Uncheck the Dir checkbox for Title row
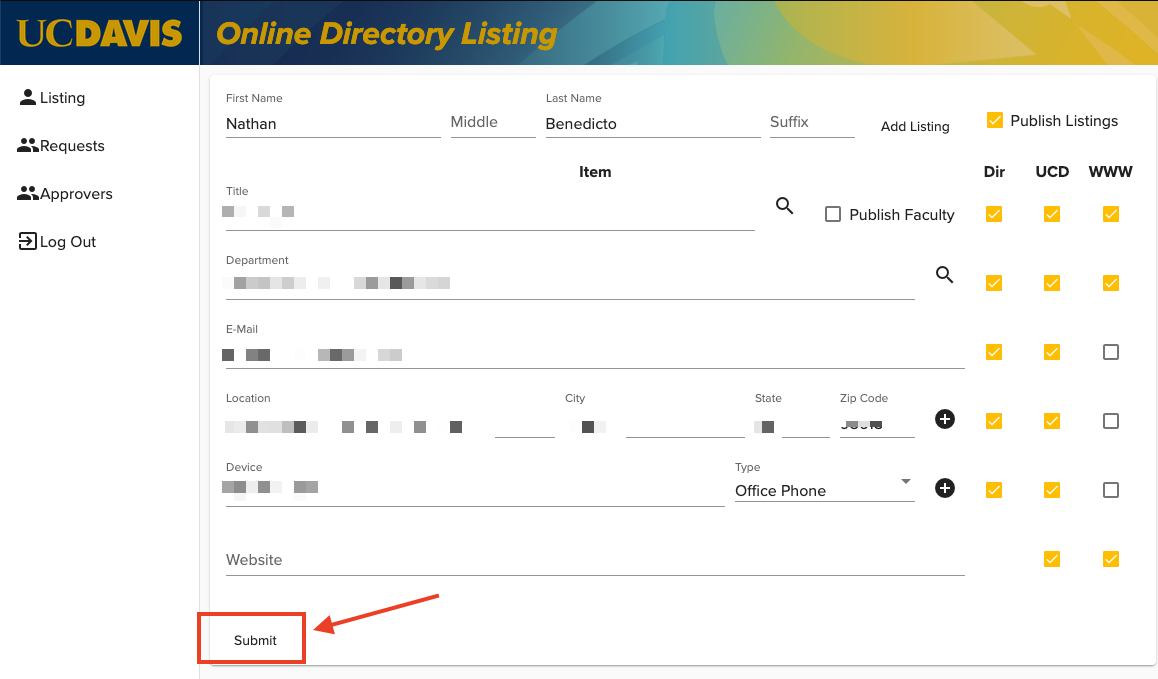1158x679 pixels. pyautogui.click(x=994, y=214)
